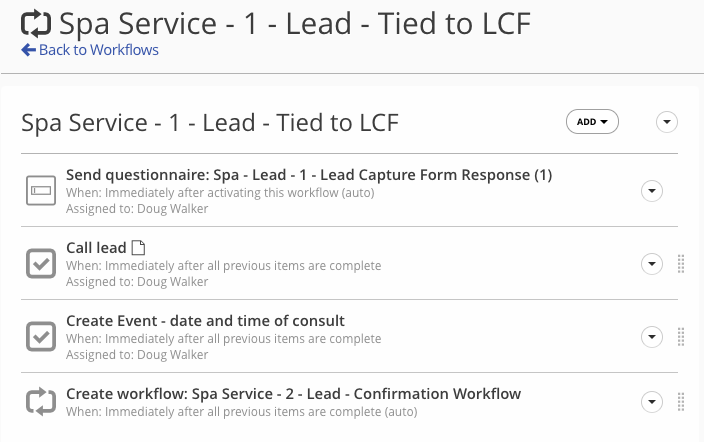Screen dimensions: 704x442
Task: Click the workflow loop icon beside page title
Action: click(36, 24)
